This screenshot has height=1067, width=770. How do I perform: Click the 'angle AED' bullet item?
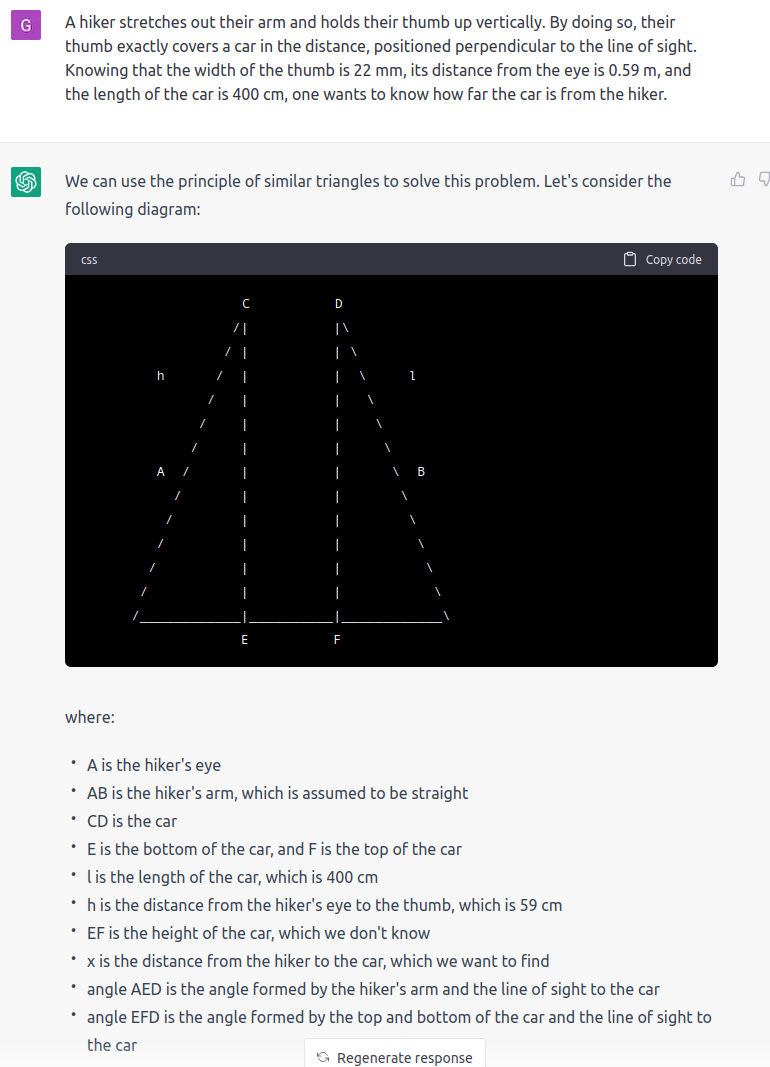click(x=373, y=989)
